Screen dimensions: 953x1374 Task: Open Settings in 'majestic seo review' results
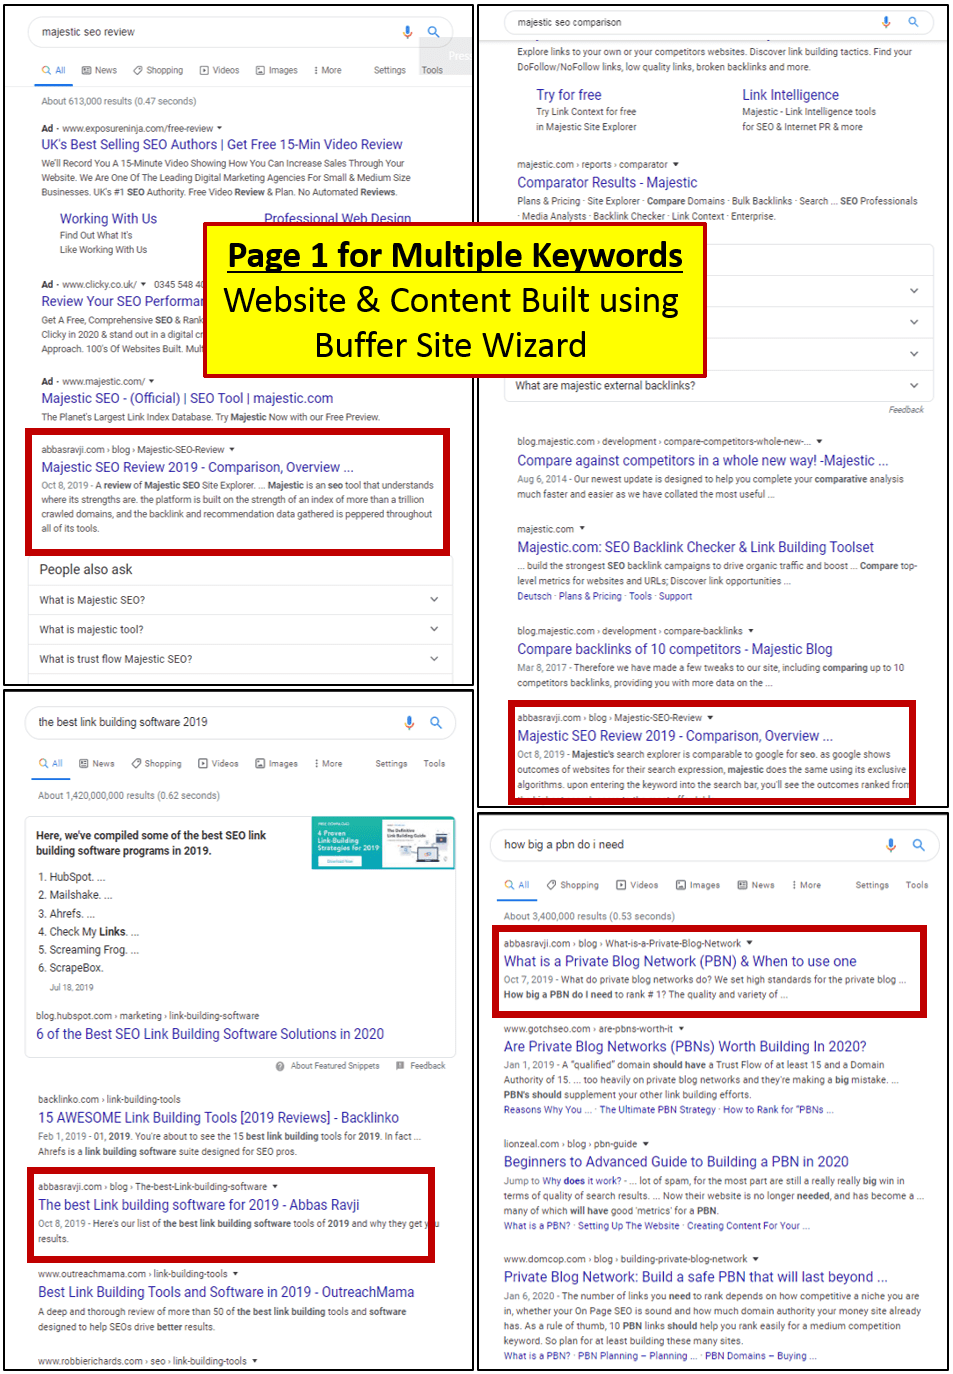click(x=390, y=70)
